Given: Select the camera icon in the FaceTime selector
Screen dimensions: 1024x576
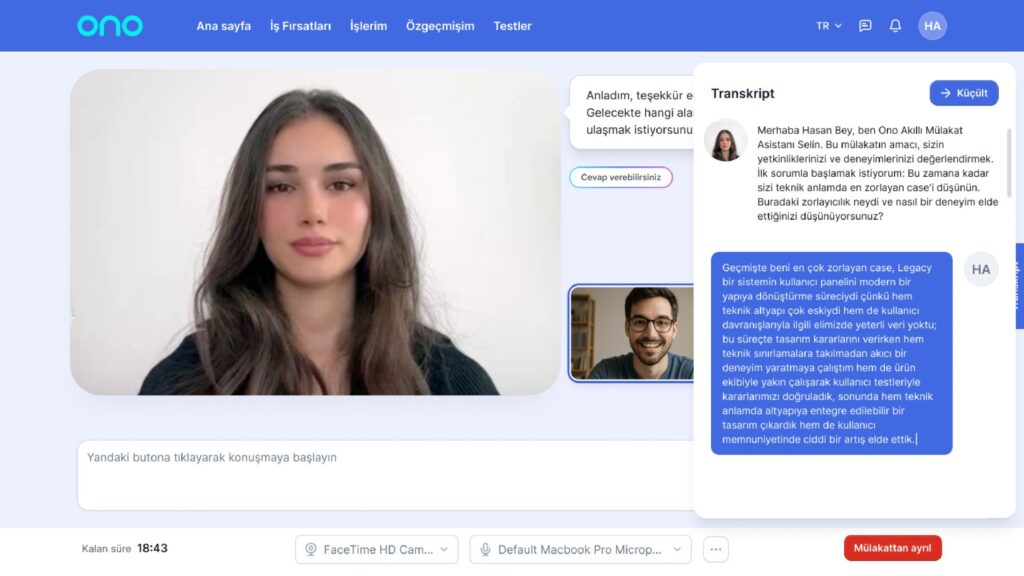Looking at the screenshot, I should (x=310, y=549).
